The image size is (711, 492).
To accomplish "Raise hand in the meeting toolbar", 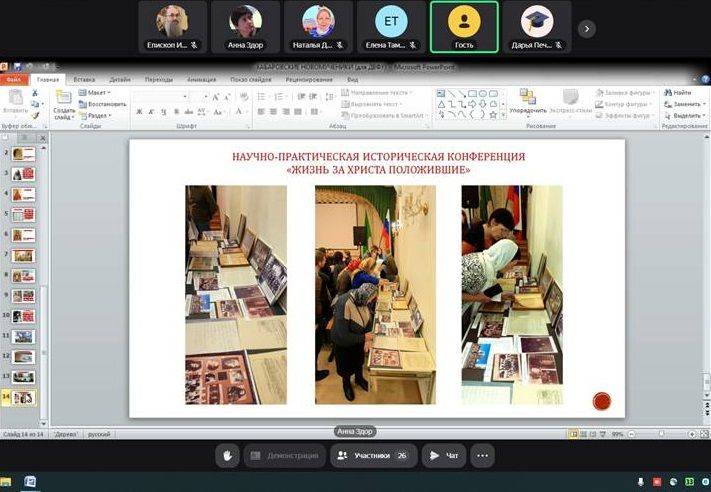I will (227, 455).
